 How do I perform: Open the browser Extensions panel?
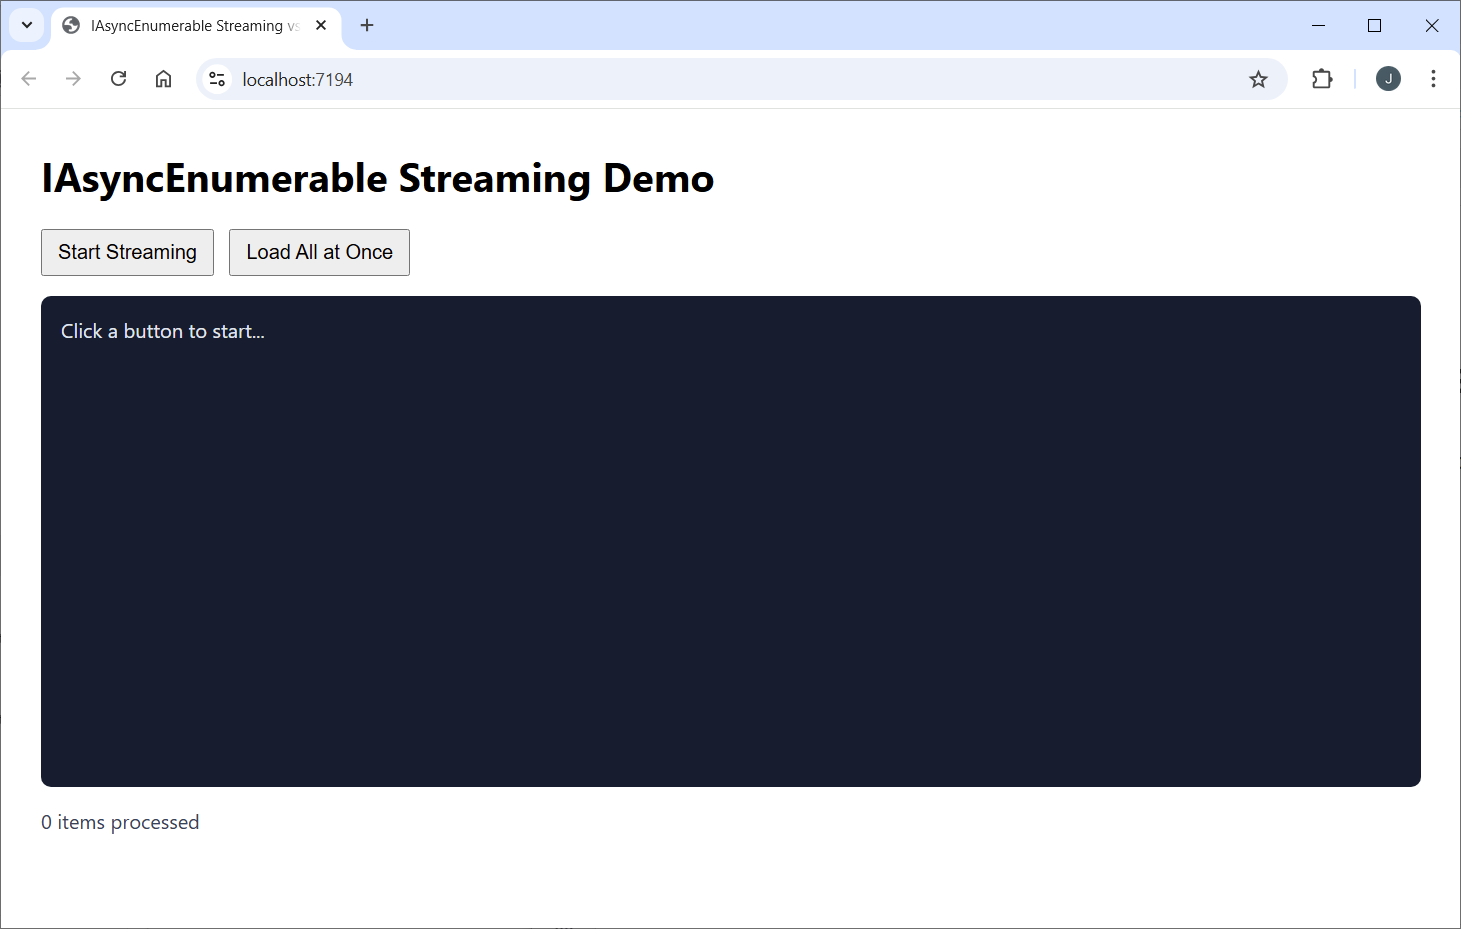coord(1322,78)
